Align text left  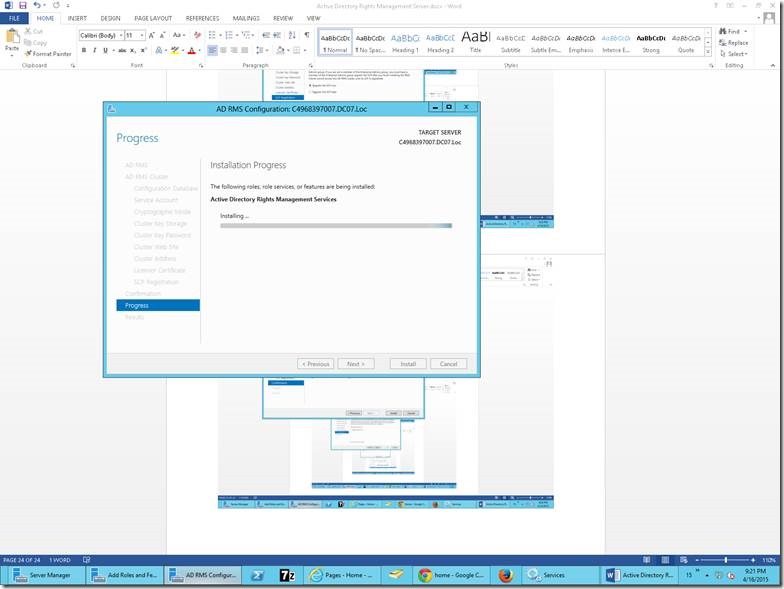tap(212, 50)
